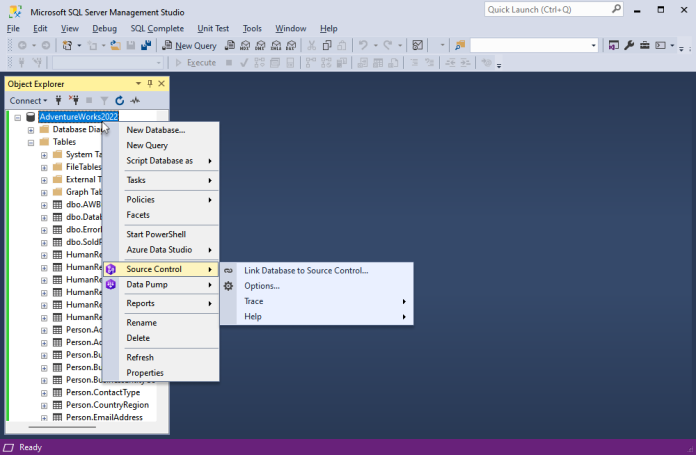Click the New Query toolbar button
This screenshot has width=696, height=455.
coord(195,45)
